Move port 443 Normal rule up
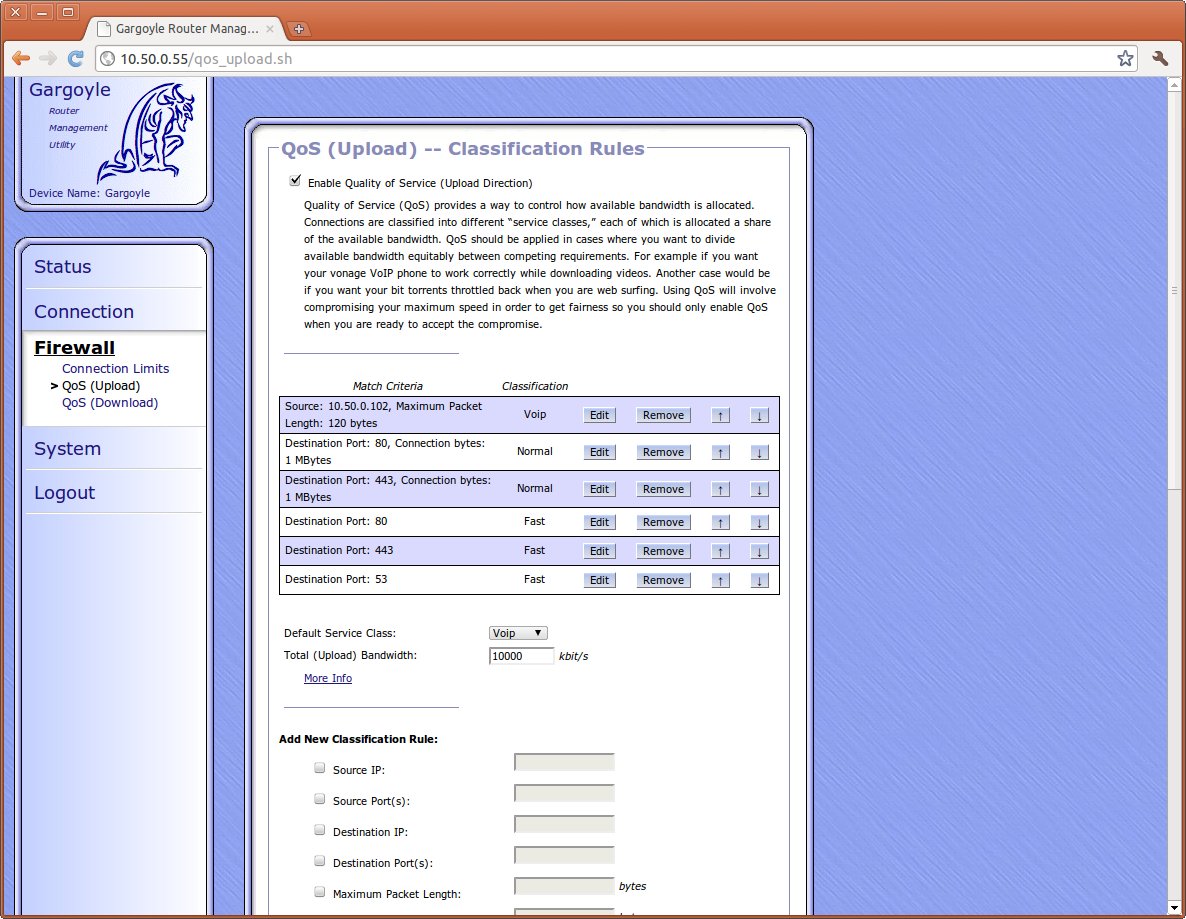 (720, 489)
